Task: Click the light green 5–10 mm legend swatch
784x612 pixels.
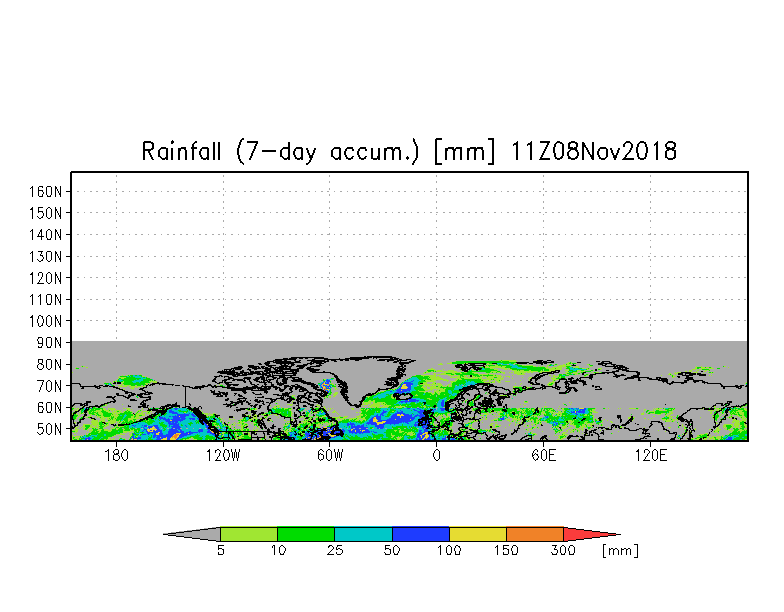Action: tap(248, 534)
